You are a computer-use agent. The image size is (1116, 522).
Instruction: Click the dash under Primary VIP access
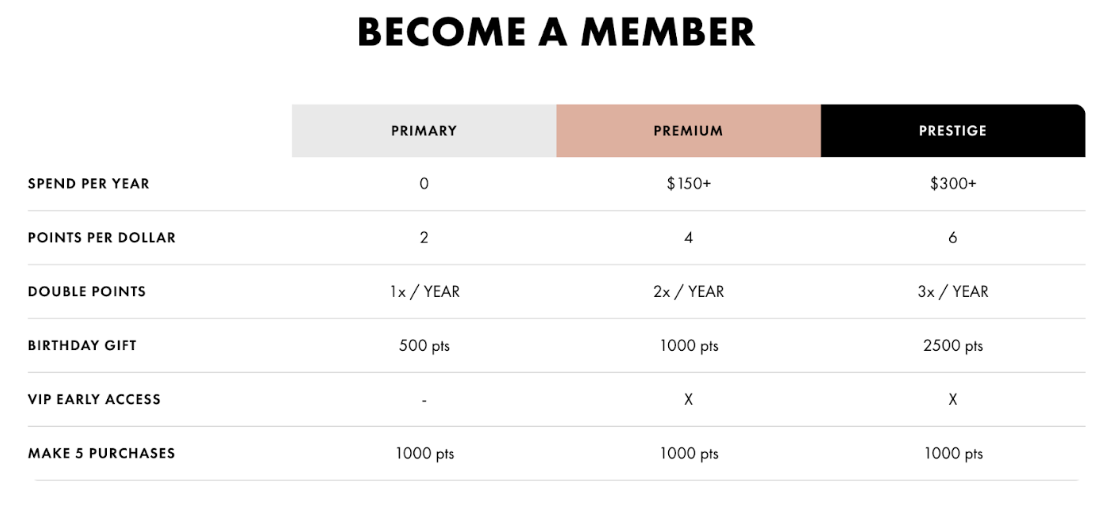point(424,401)
